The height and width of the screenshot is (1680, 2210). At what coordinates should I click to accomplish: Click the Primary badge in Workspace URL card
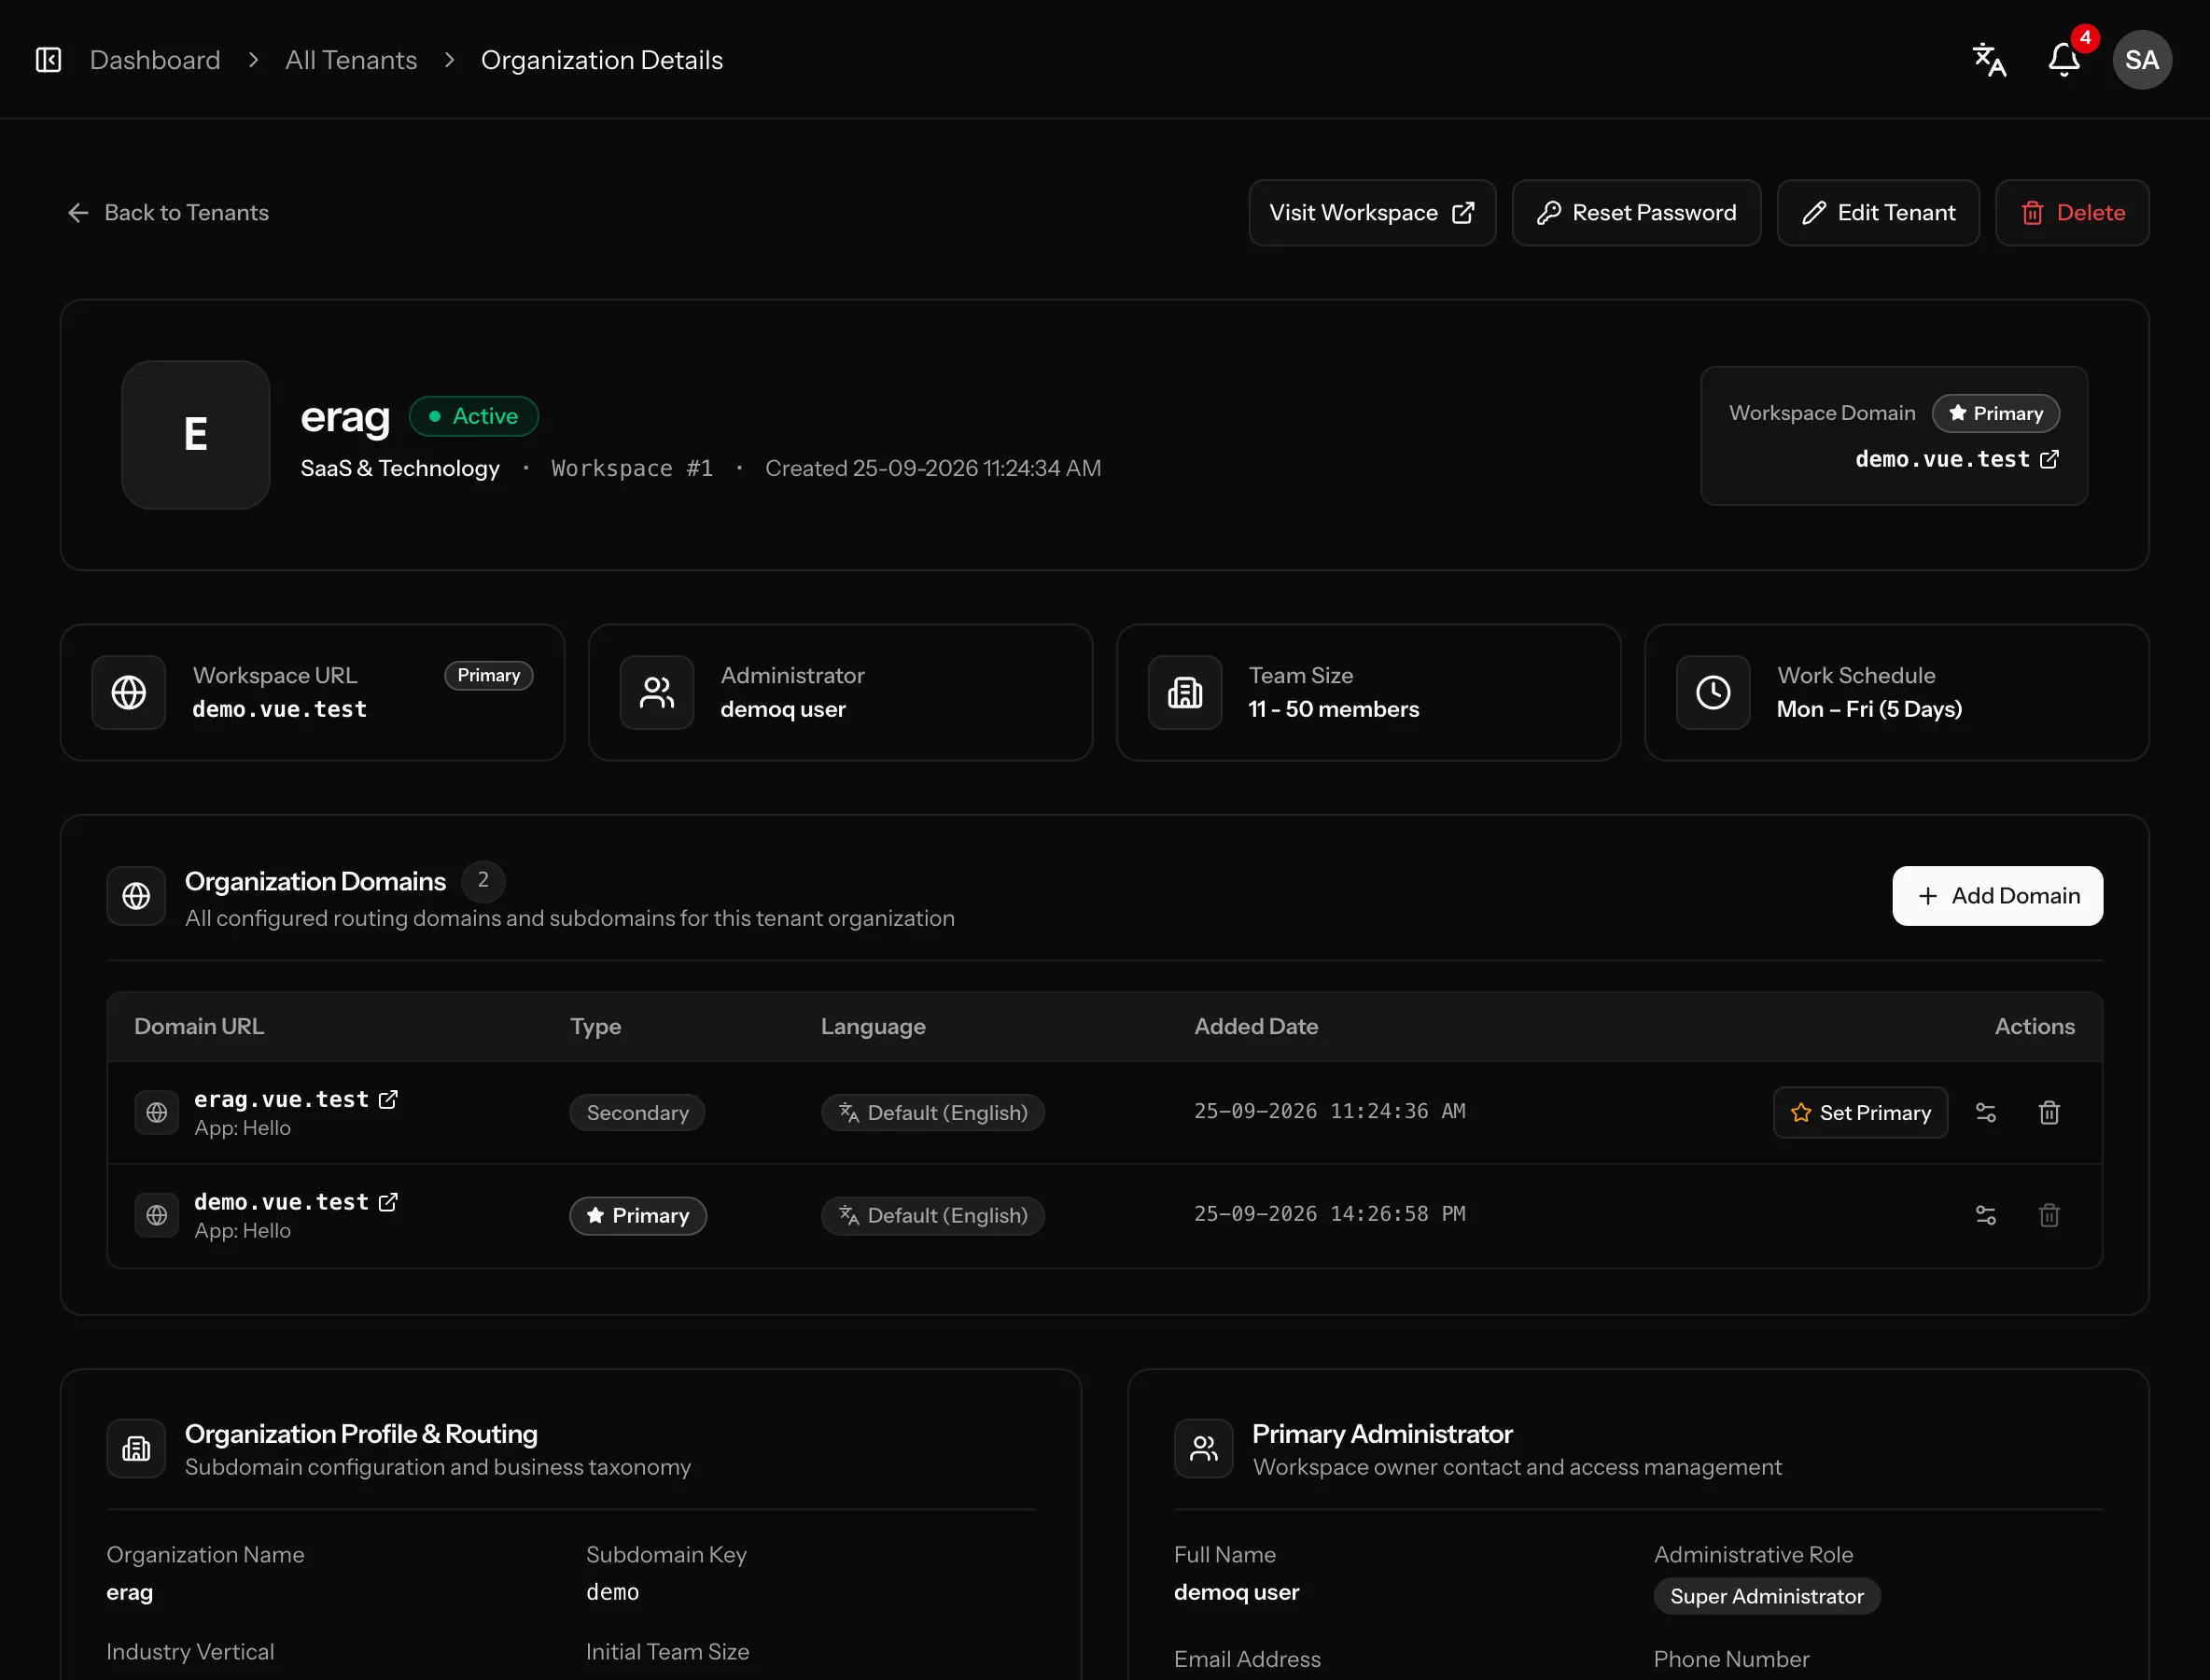489,675
